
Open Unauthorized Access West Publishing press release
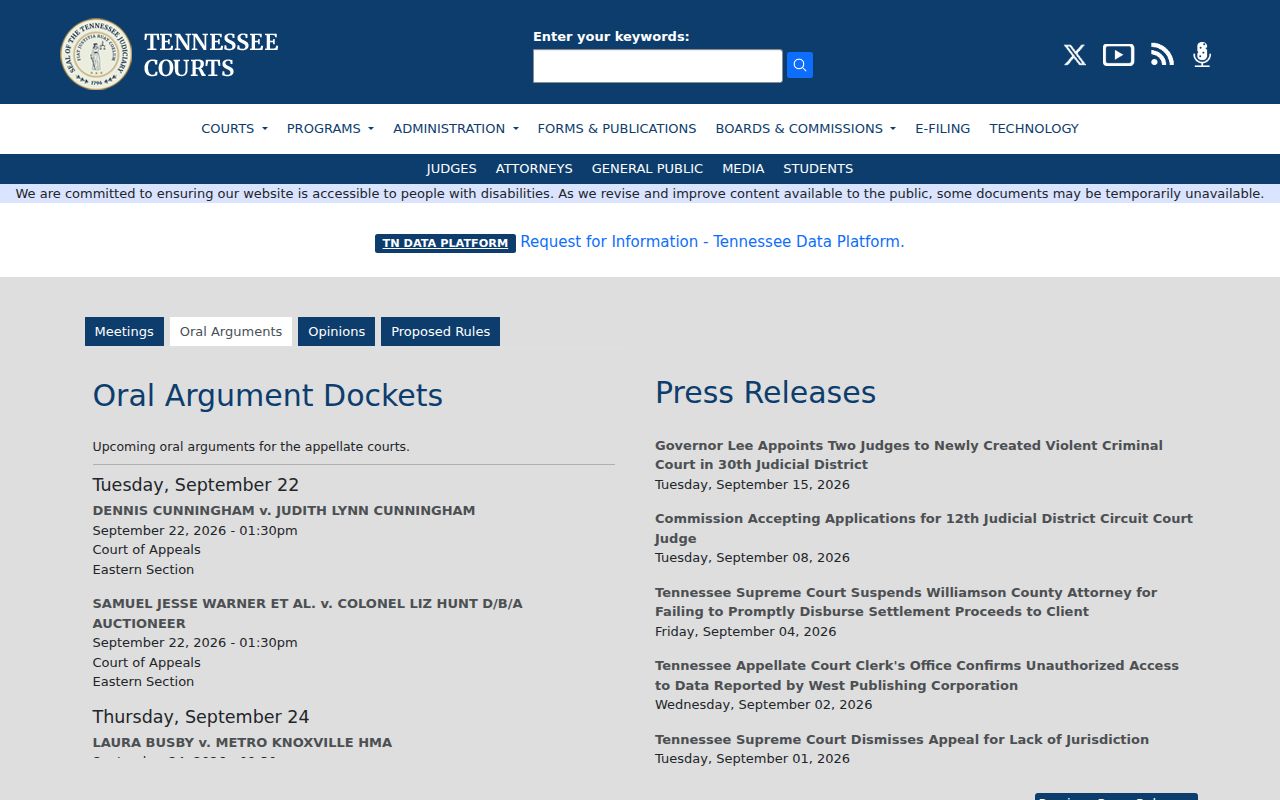pos(917,675)
